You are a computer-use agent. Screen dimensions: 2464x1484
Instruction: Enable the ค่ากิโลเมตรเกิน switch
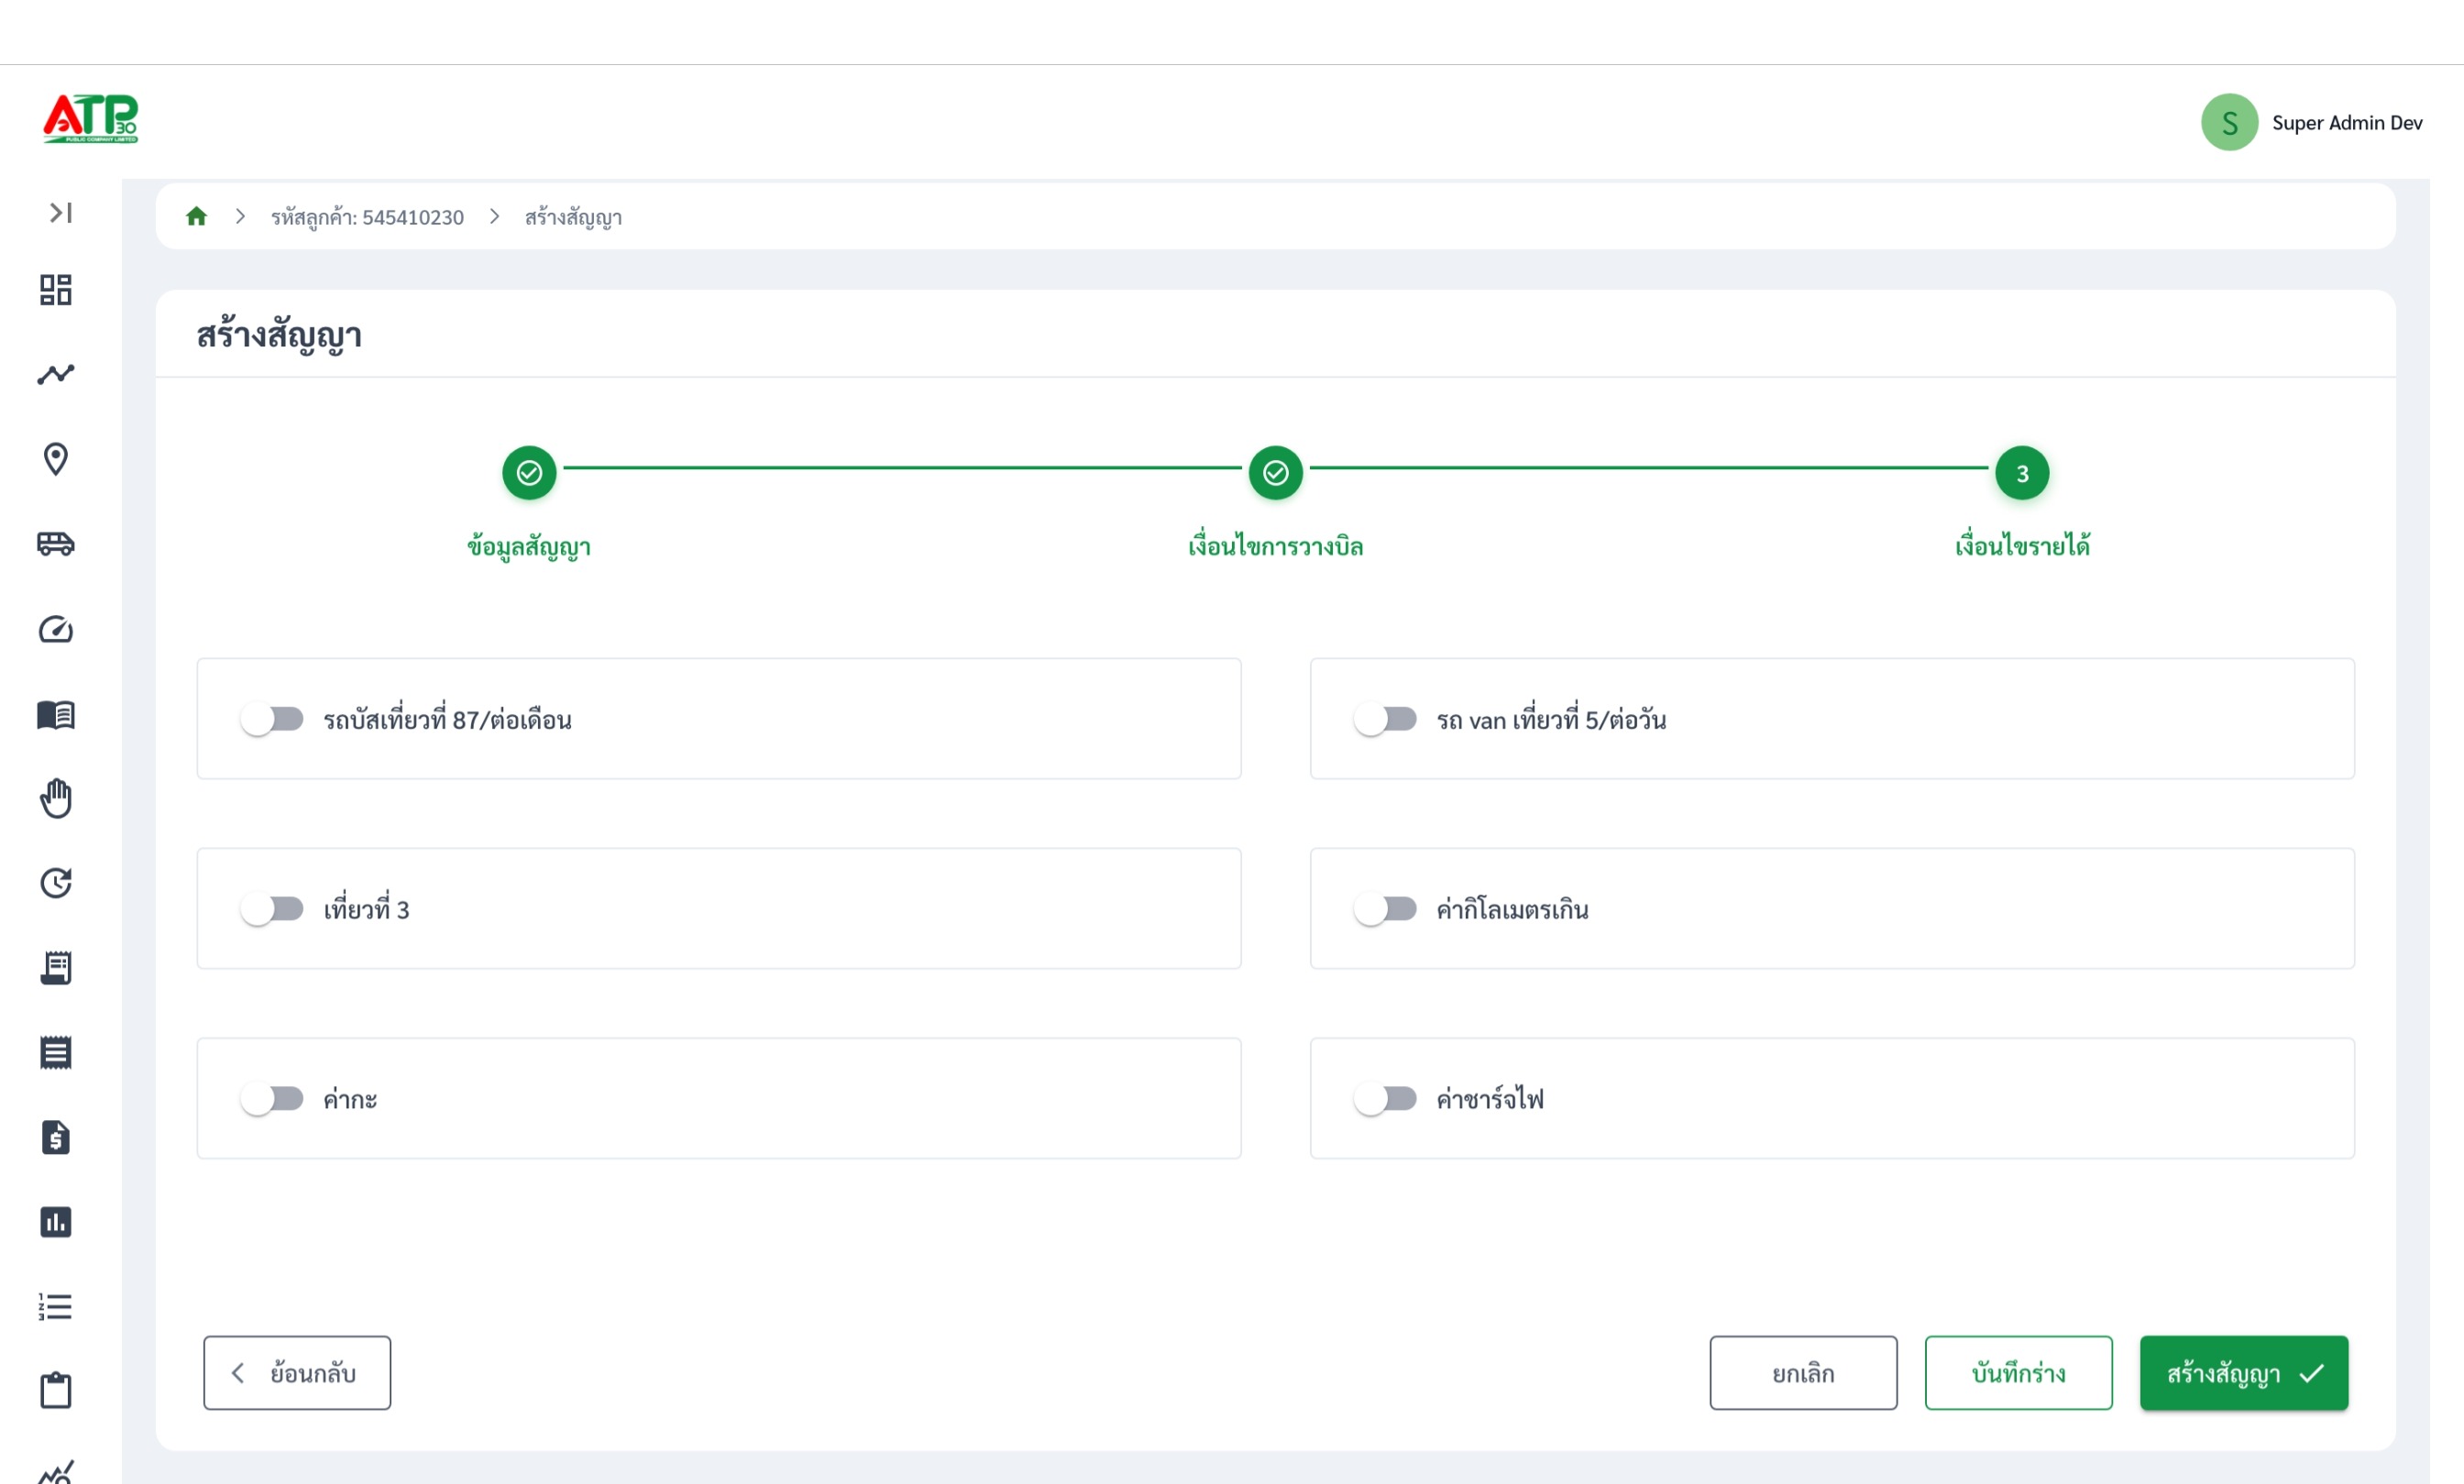click(1385, 909)
